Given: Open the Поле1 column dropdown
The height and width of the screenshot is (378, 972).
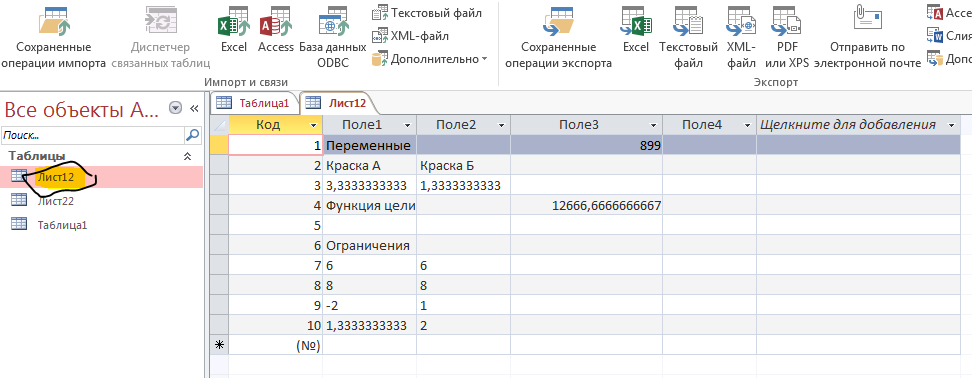Looking at the screenshot, I should point(407,125).
